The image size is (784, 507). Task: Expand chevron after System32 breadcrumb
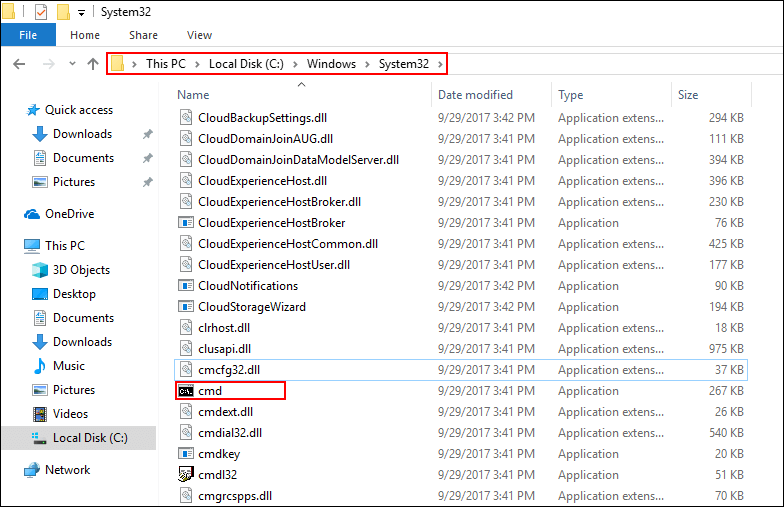(440, 64)
